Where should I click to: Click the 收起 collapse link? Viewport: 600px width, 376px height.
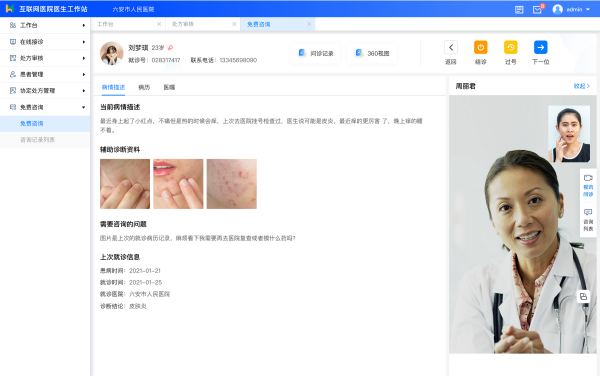coord(582,86)
